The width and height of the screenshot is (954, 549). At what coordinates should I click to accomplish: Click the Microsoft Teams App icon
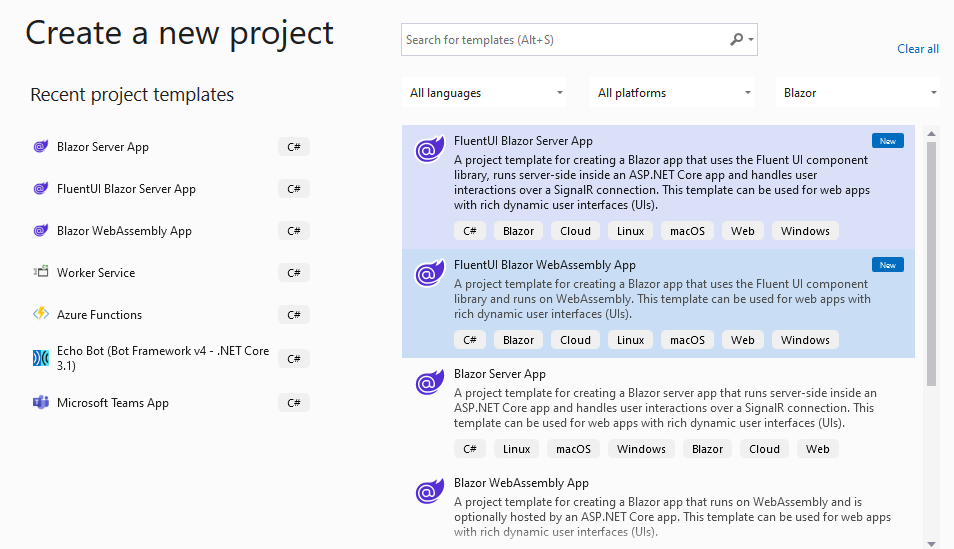[x=41, y=402]
